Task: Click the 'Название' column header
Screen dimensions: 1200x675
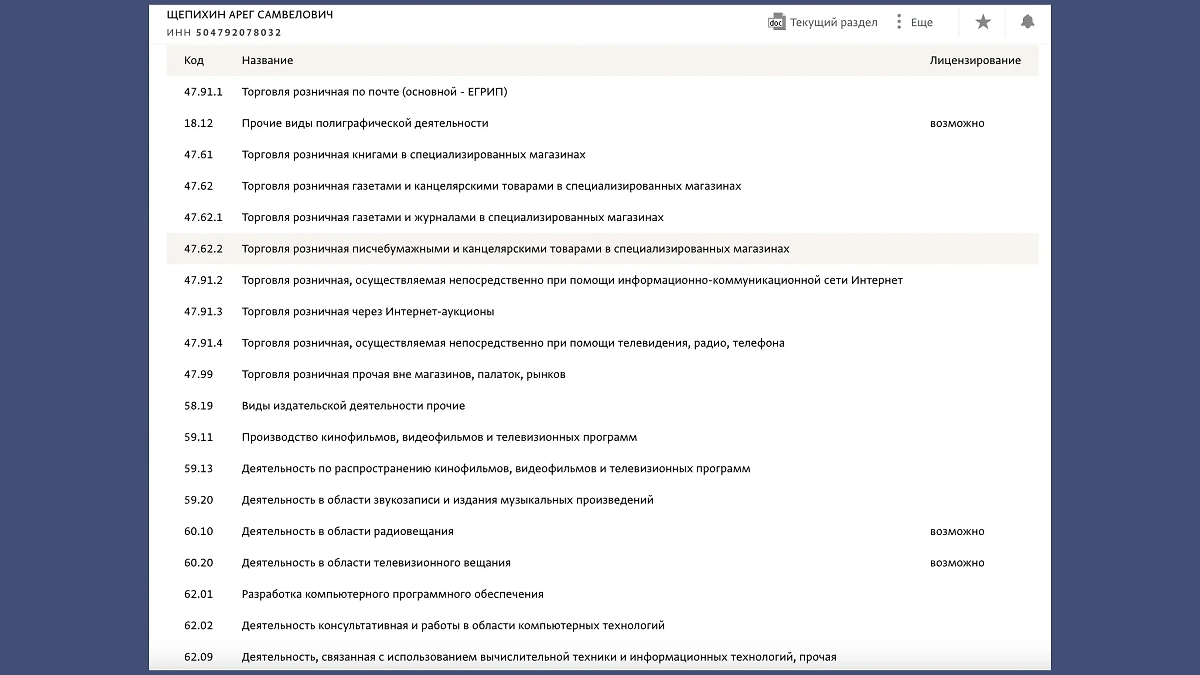Action: [x=267, y=60]
